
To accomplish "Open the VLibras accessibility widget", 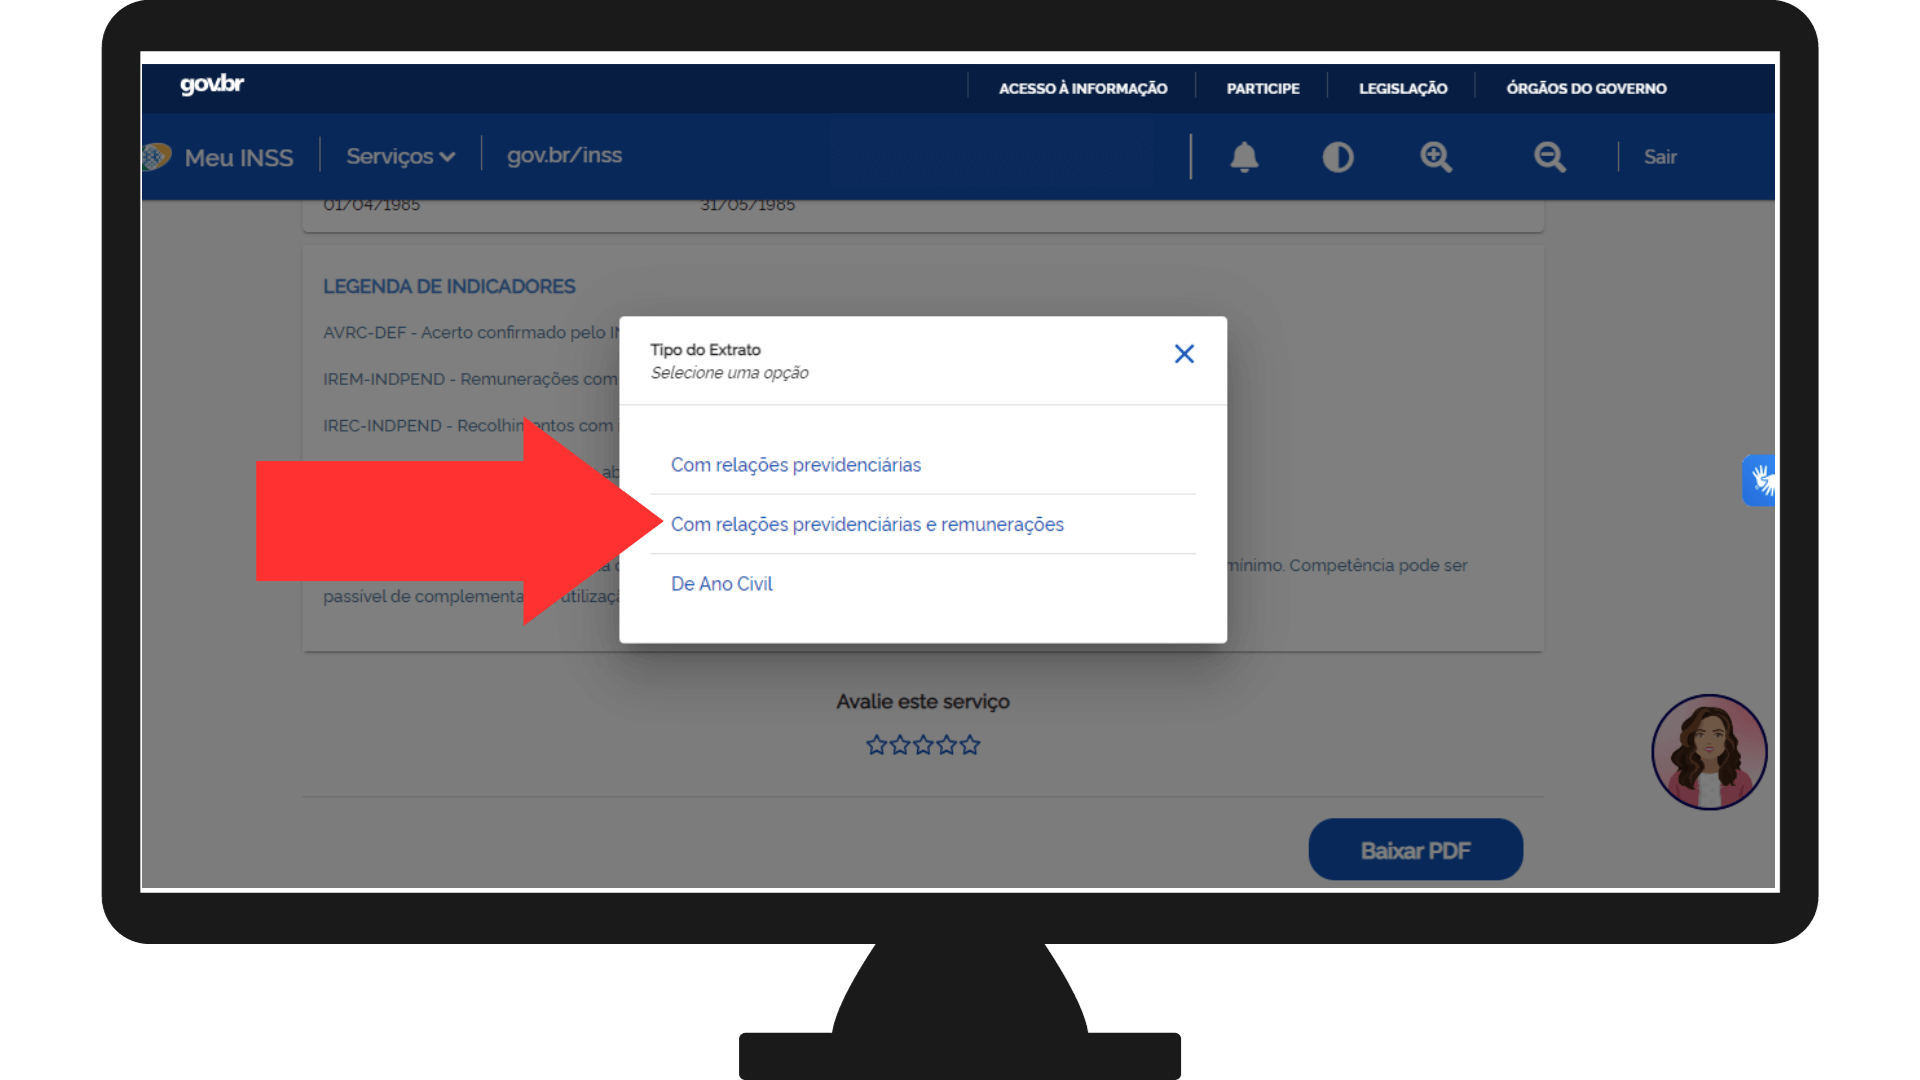I will [1760, 481].
